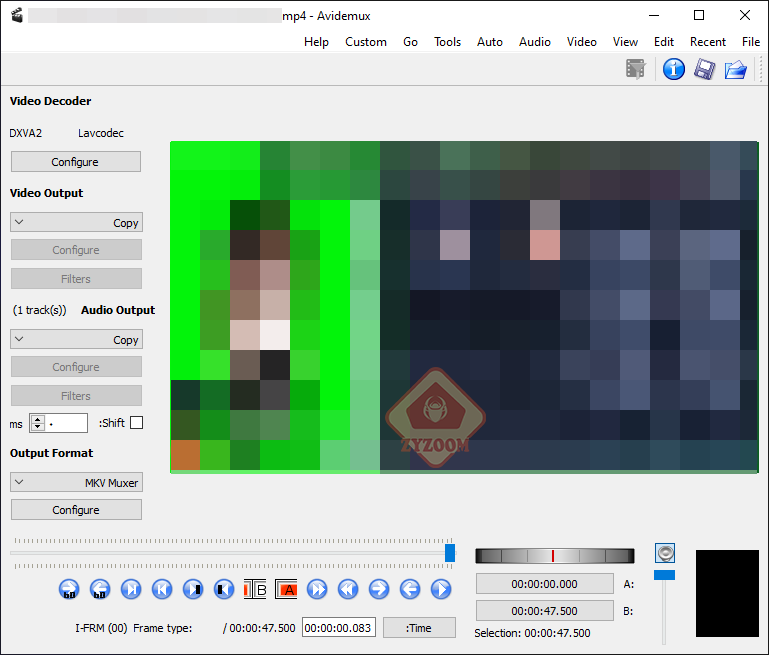The image size is (769, 655).
Task: Open the Auto menu
Action: (x=489, y=42)
